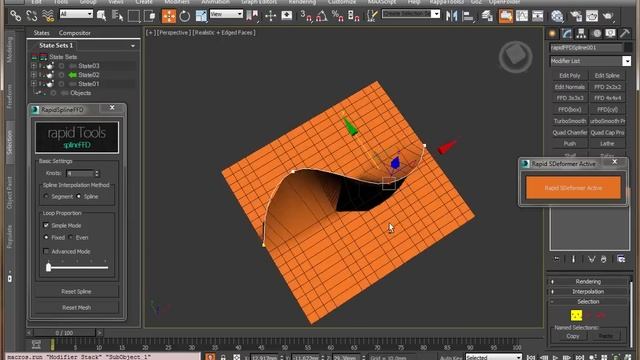Open State Sets 1 dropdown arrow
The image size is (640, 360).
tap(133, 46)
